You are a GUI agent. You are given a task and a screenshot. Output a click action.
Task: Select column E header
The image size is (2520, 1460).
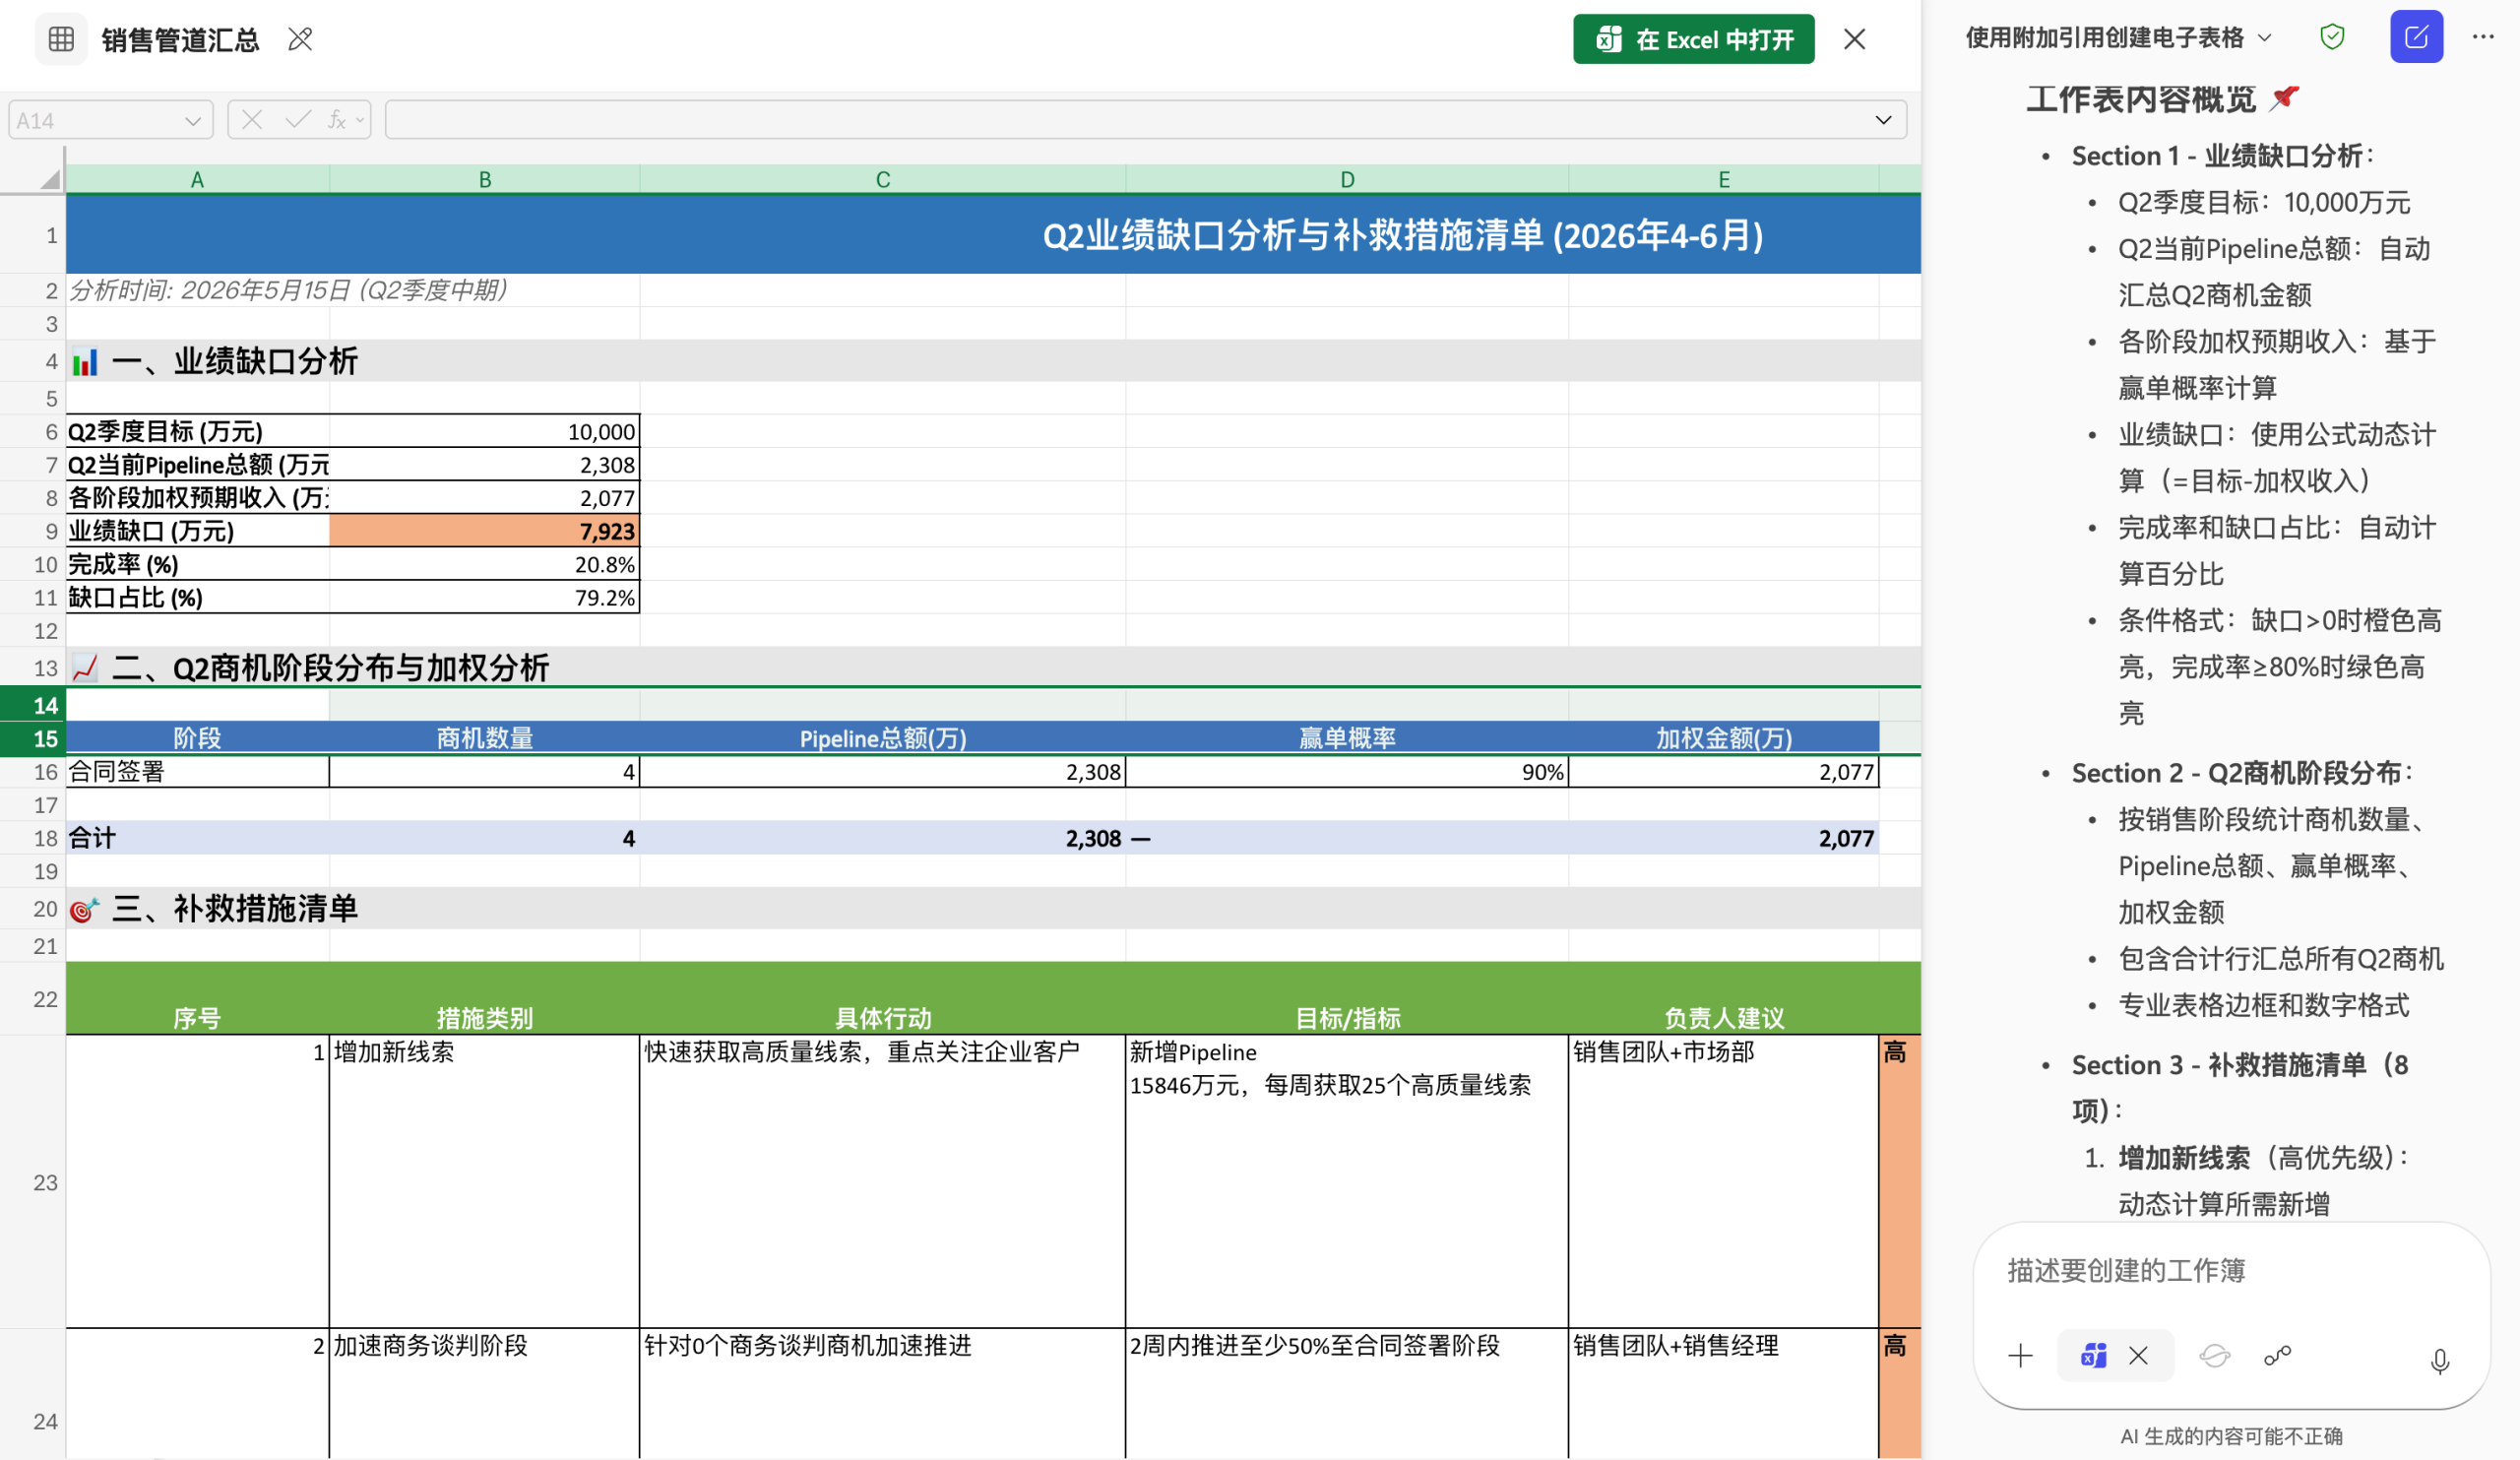coord(1723,179)
